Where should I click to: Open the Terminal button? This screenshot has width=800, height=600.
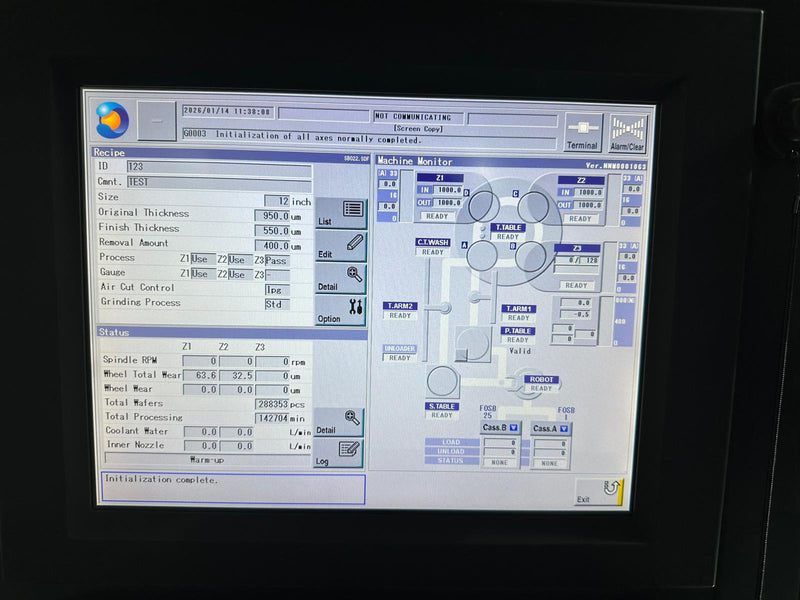pos(583,133)
